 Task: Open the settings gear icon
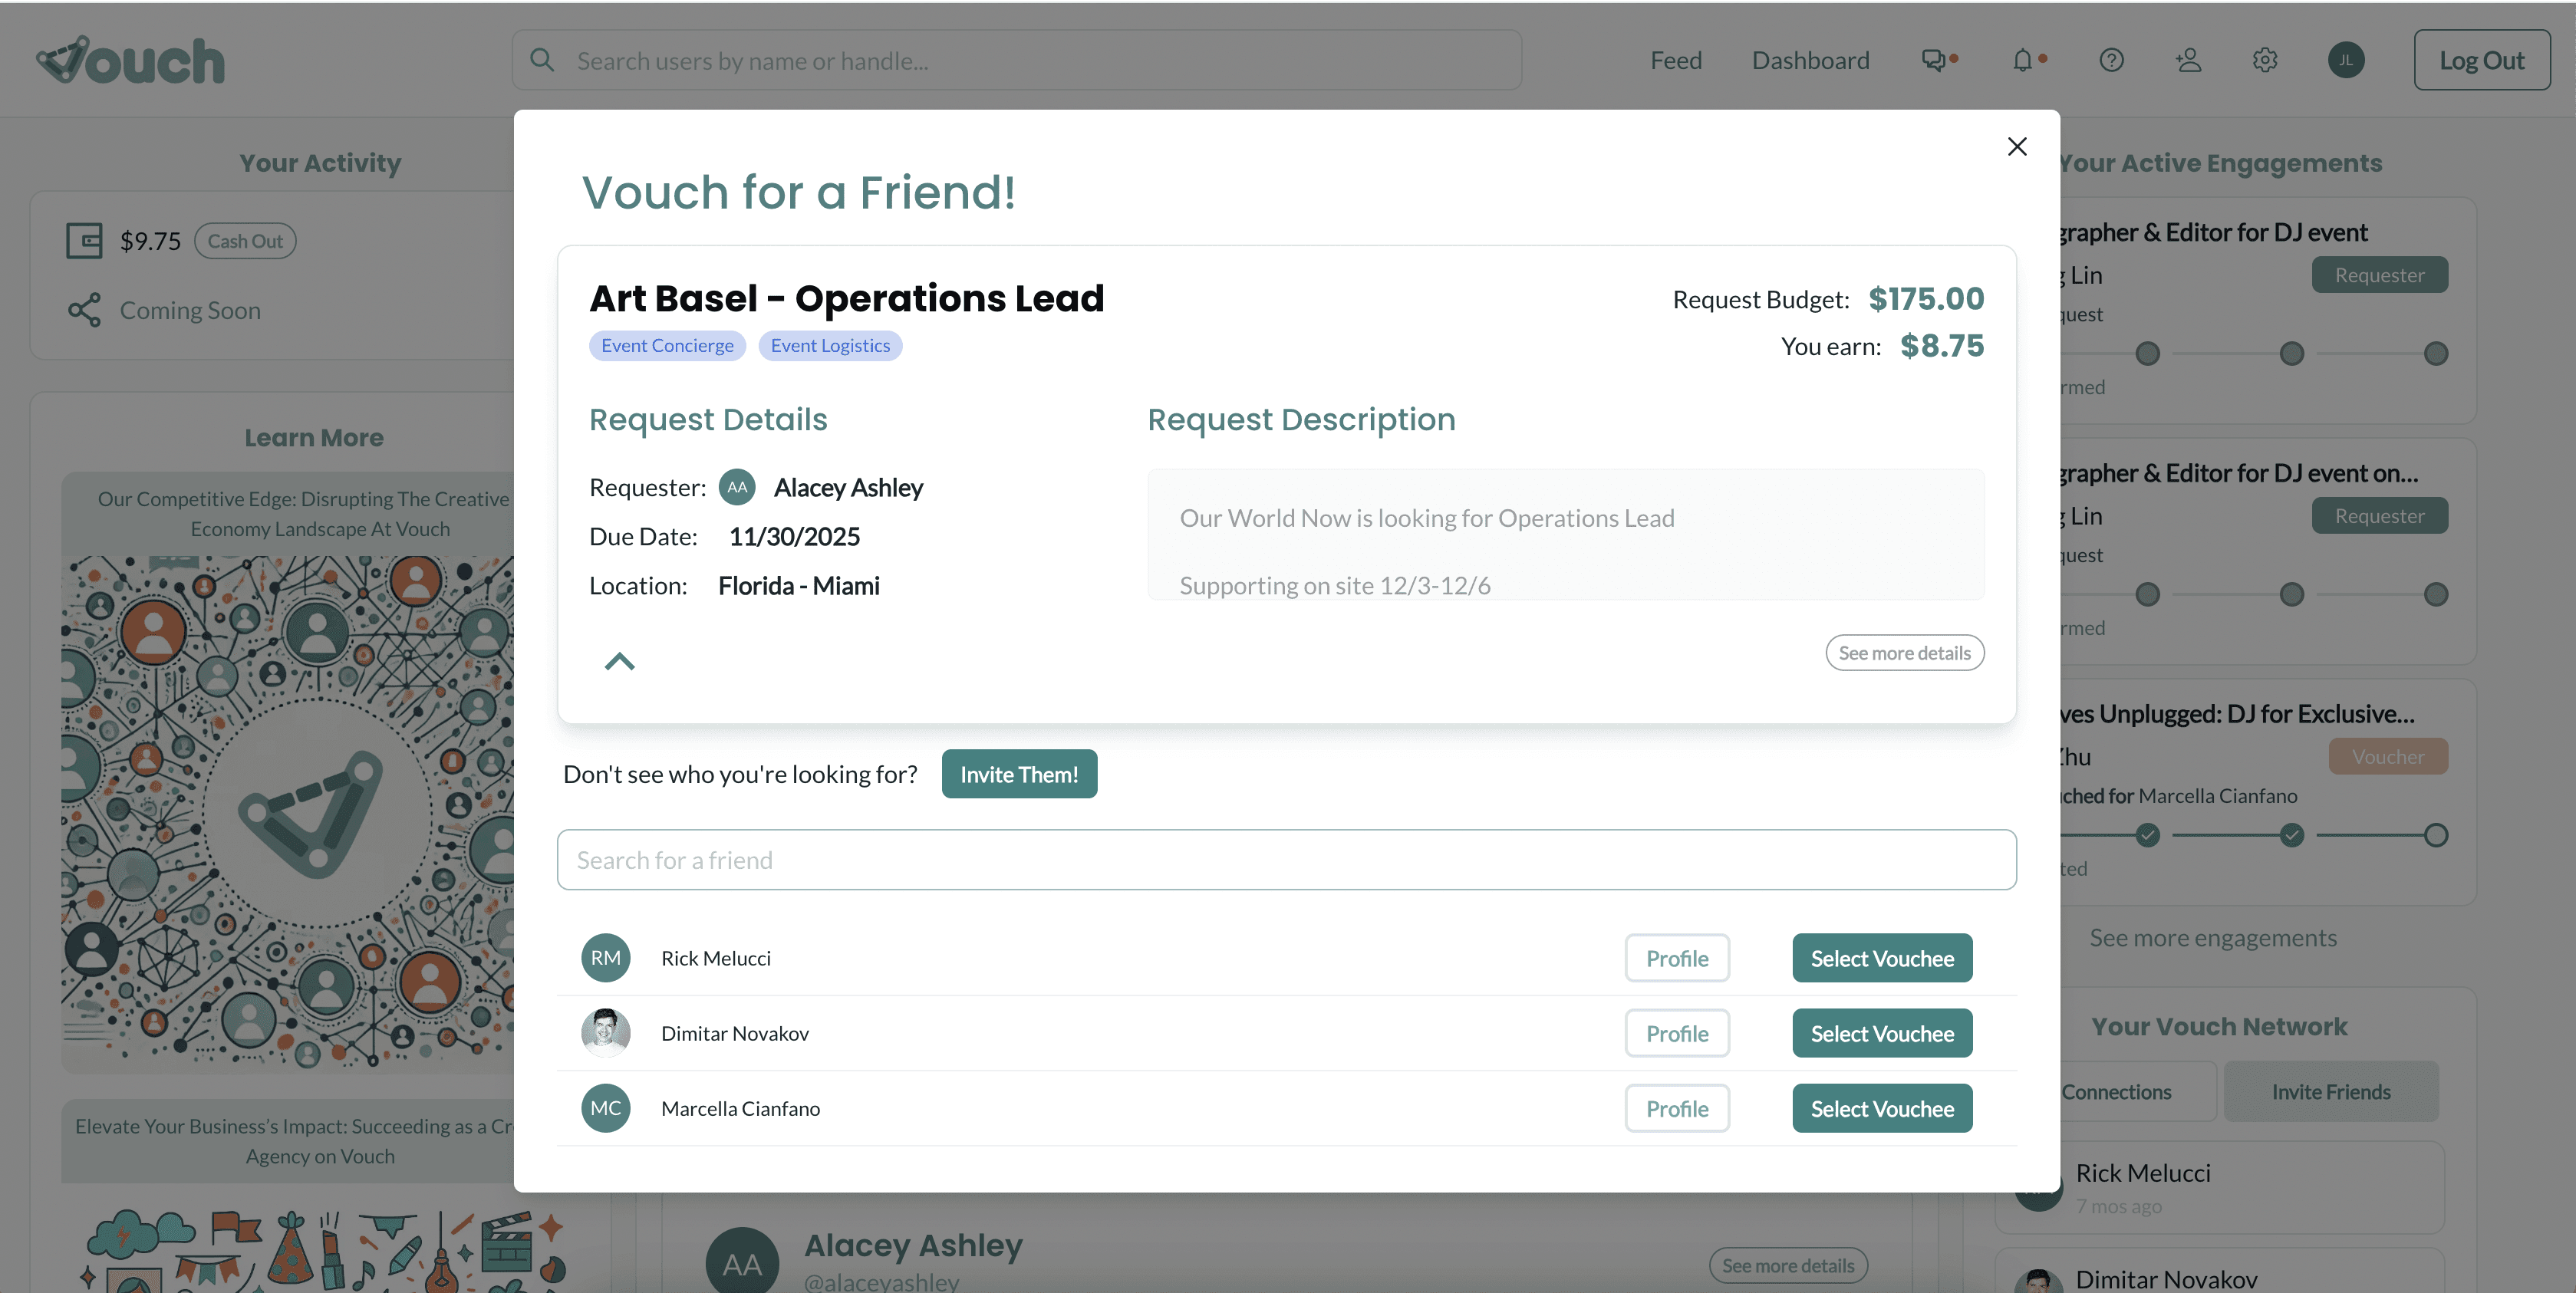(x=2265, y=61)
